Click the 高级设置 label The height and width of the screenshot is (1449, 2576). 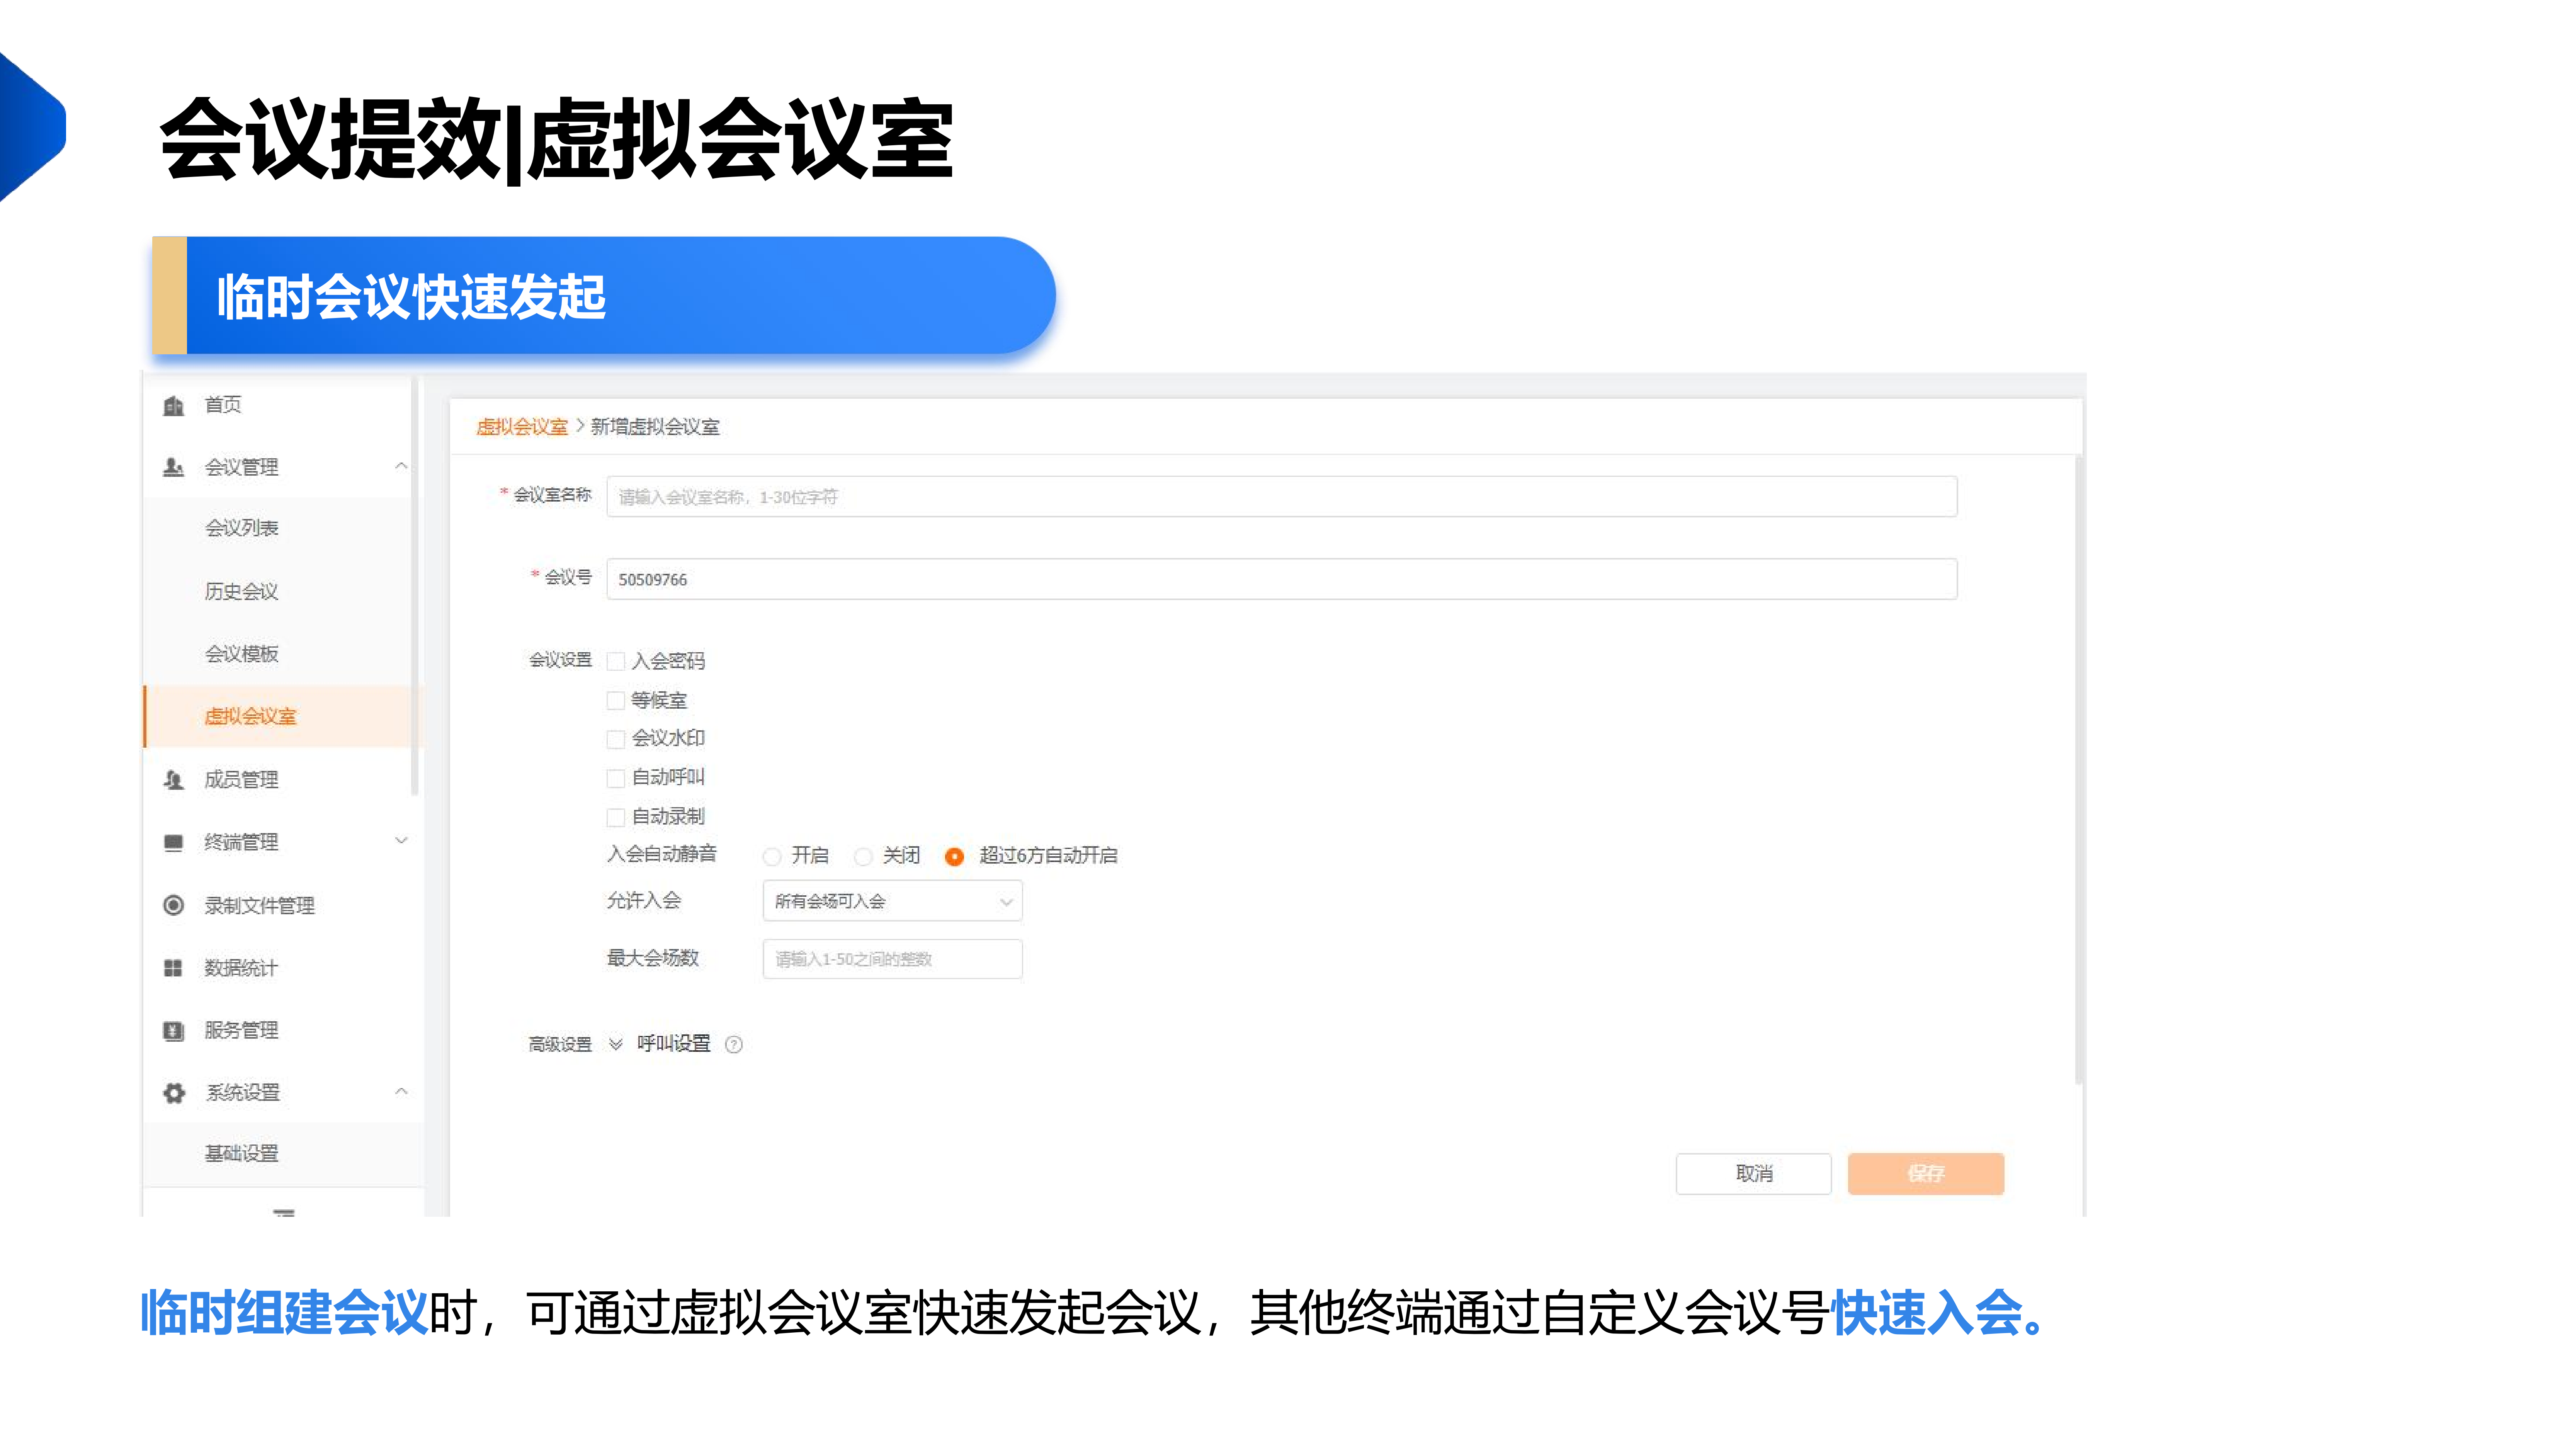(560, 1045)
